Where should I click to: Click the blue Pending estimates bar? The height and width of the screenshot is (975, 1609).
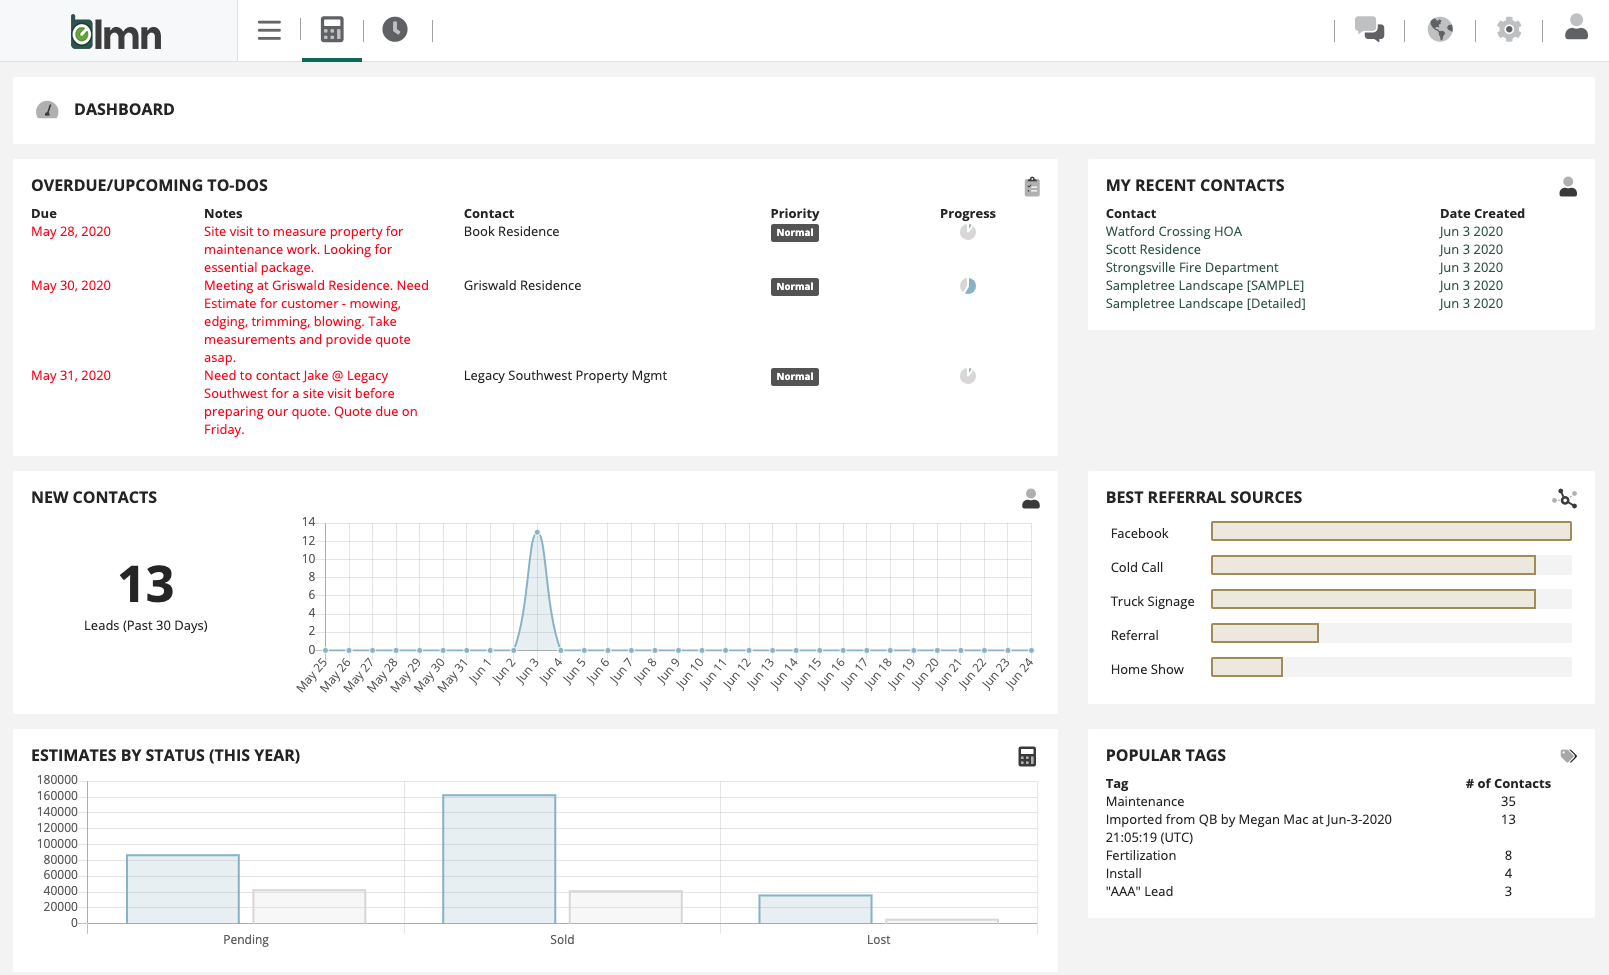pyautogui.click(x=183, y=889)
